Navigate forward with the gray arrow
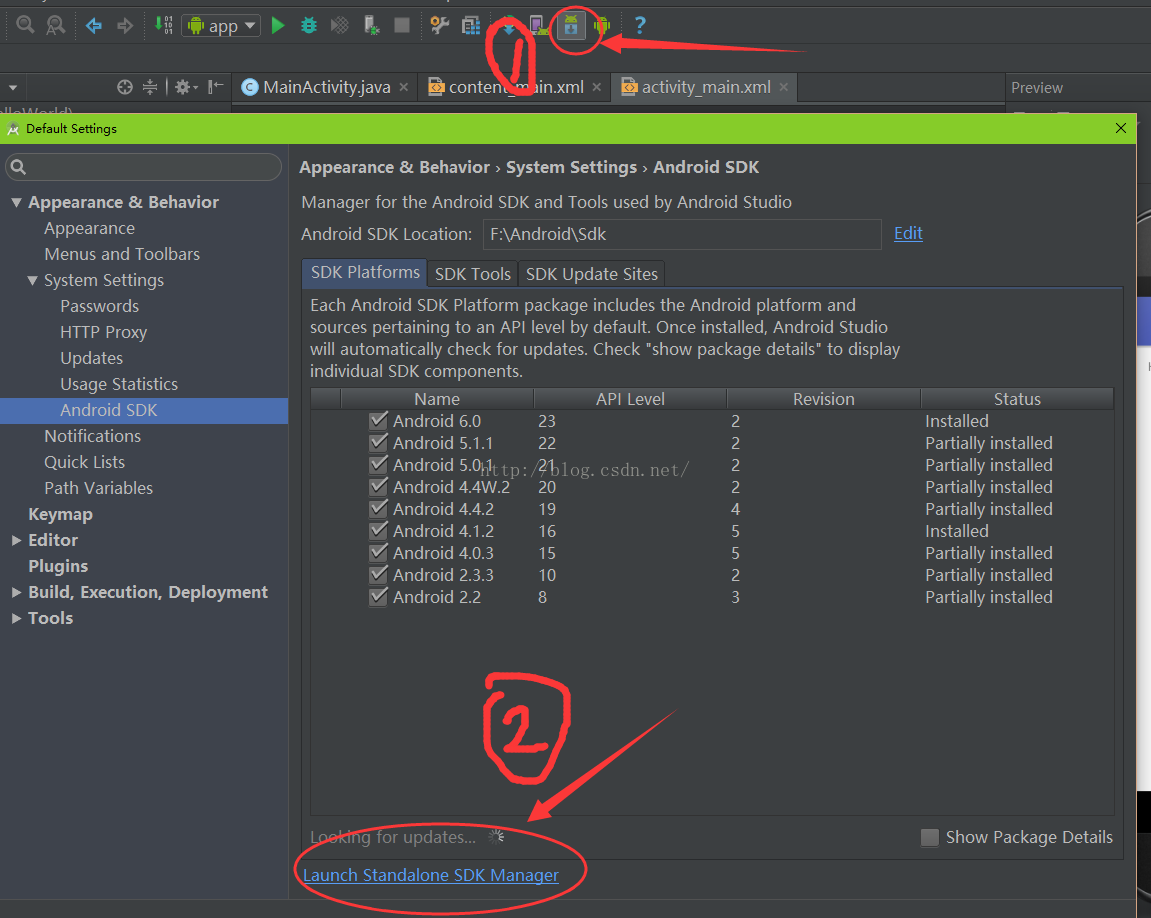 tap(125, 26)
